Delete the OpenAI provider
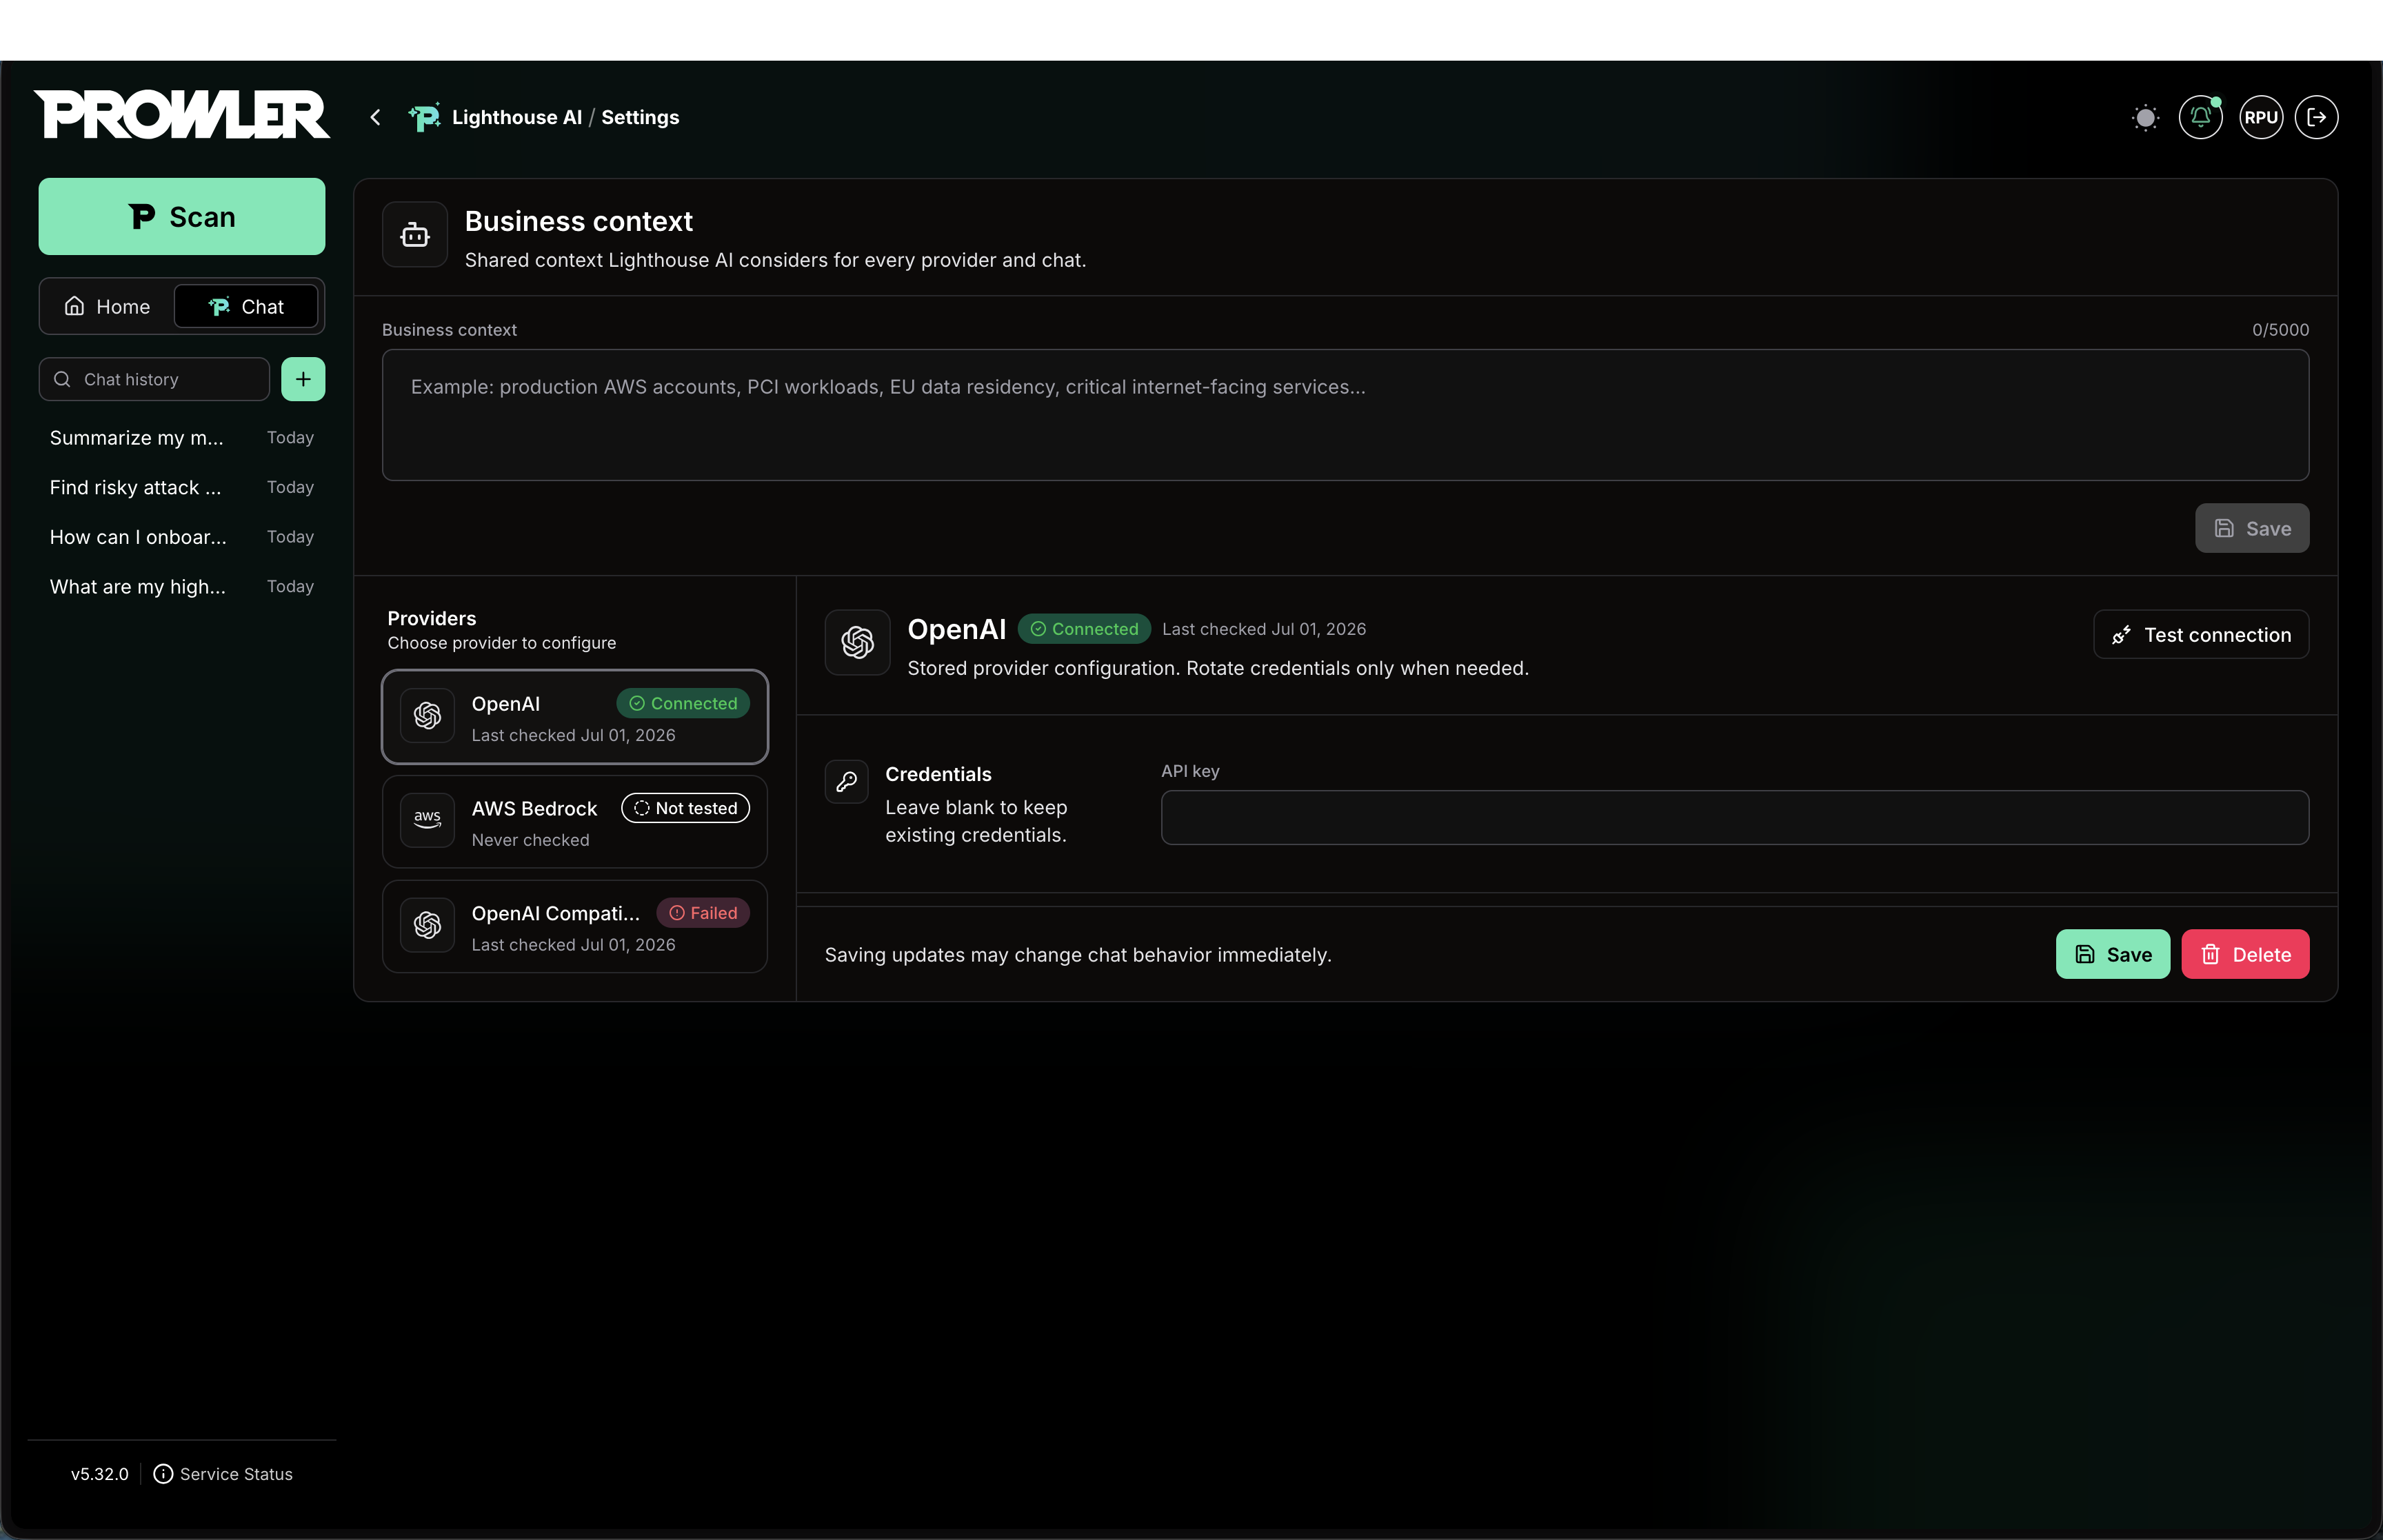 tap(2245, 954)
